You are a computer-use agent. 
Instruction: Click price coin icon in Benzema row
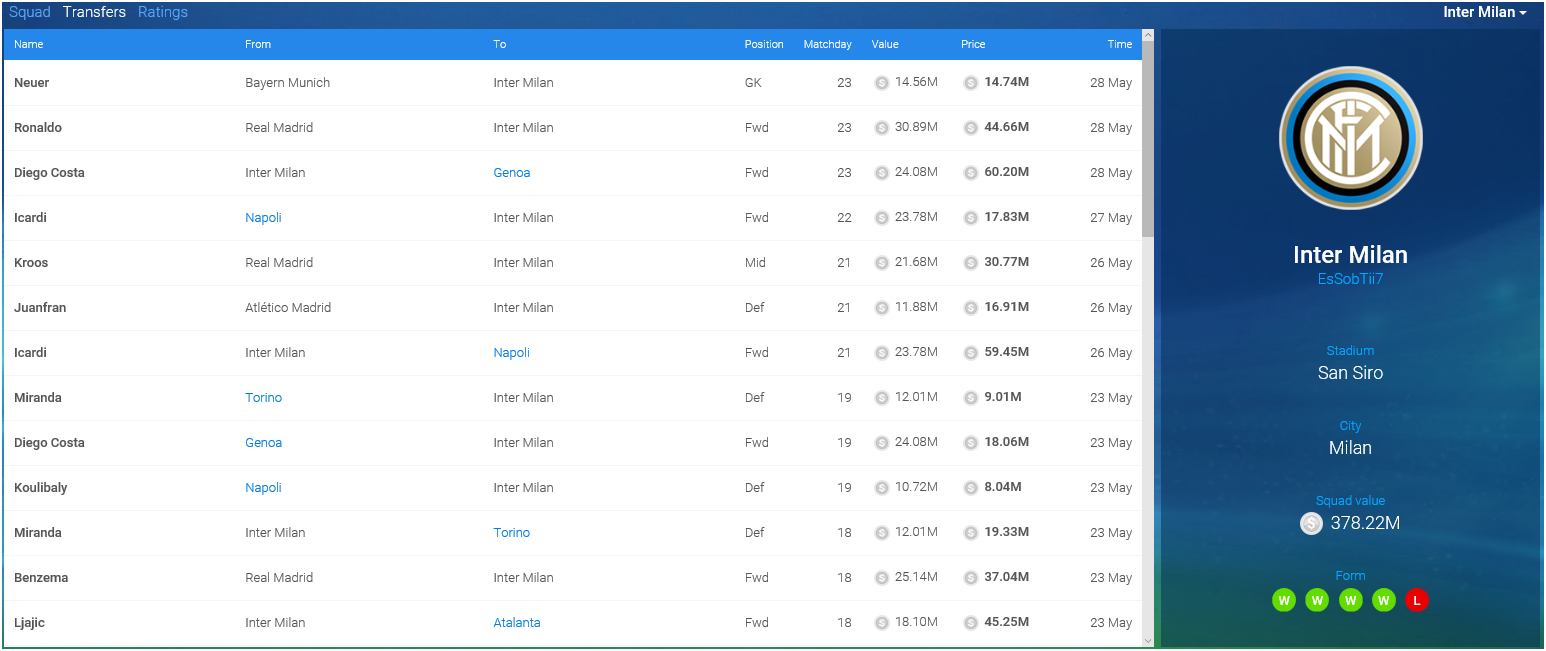click(x=970, y=578)
